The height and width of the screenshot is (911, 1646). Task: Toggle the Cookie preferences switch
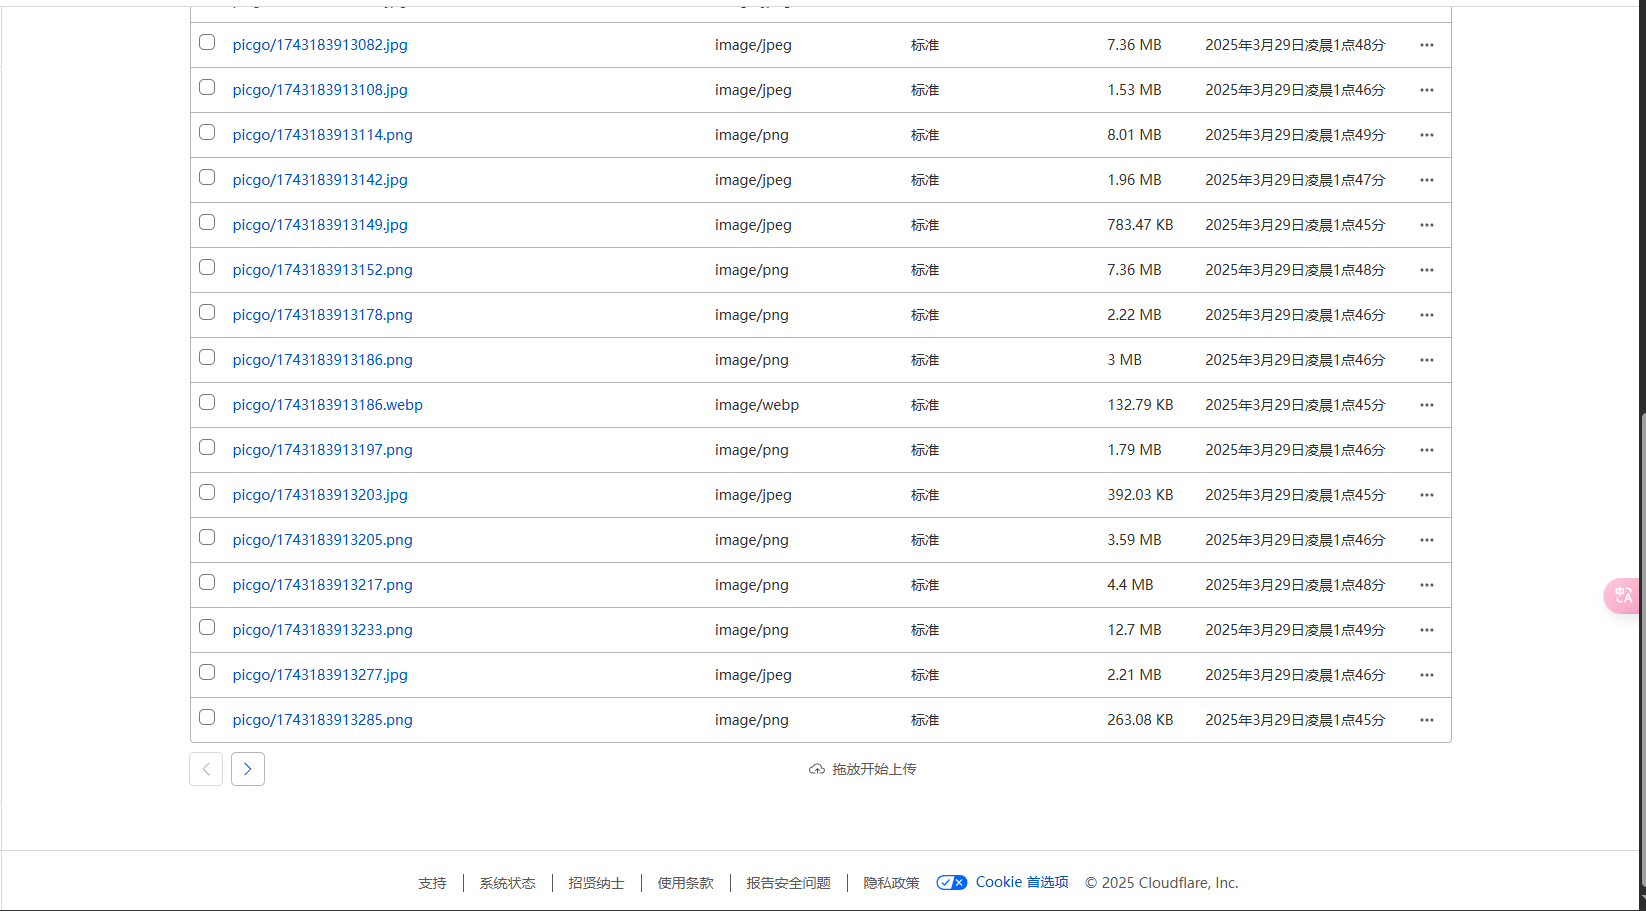pyautogui.click(x=951, y=882)
